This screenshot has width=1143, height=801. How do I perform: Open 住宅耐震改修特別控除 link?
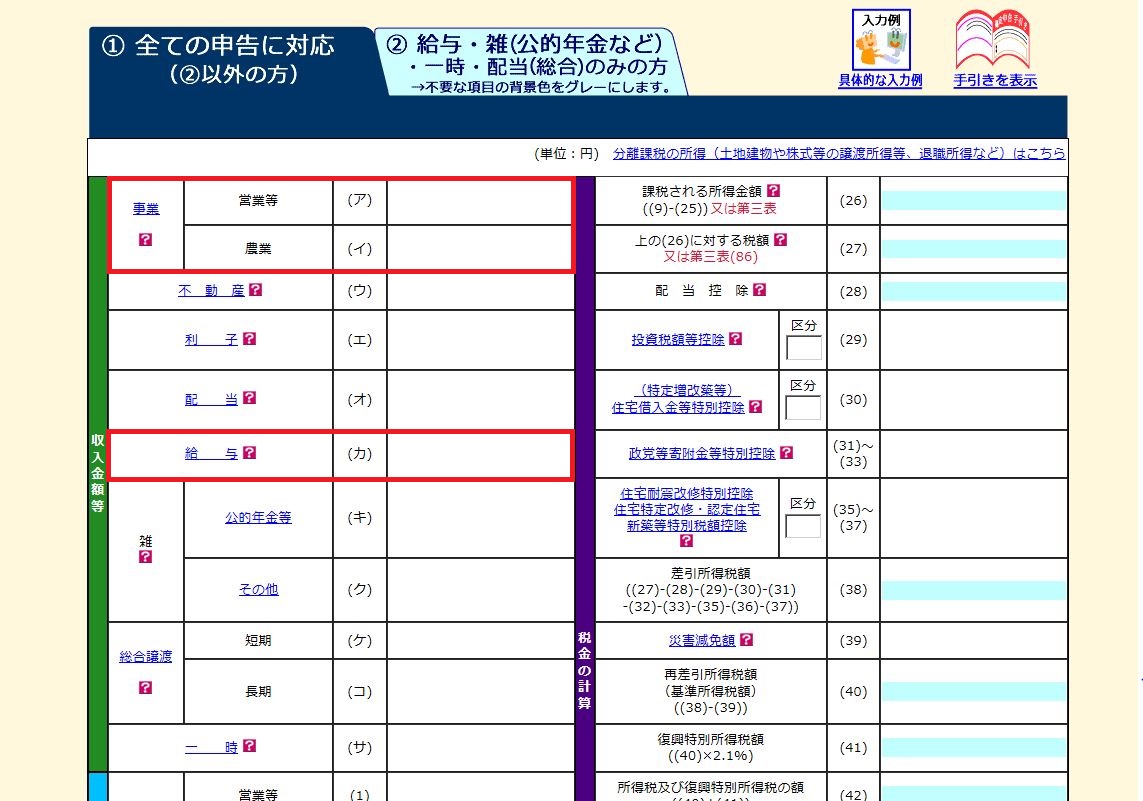click(x=687, y=493)
